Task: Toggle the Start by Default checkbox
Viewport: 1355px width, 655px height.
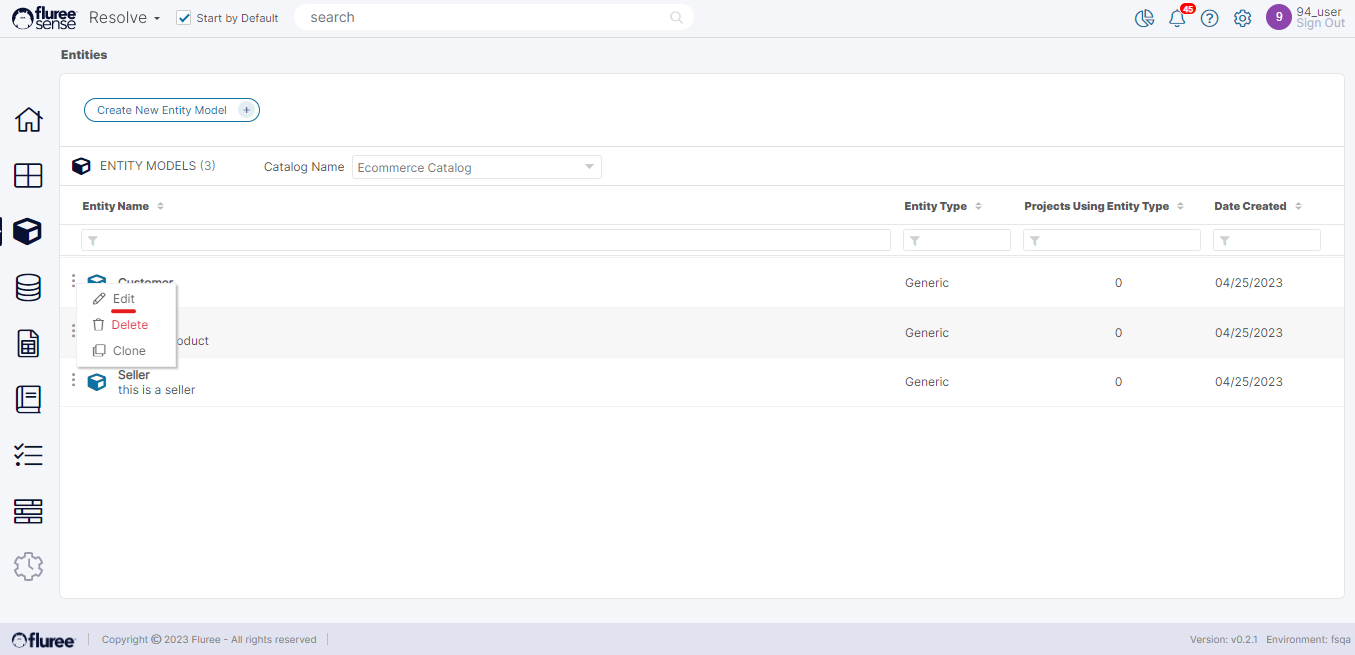Action: [x=183, y=18]
